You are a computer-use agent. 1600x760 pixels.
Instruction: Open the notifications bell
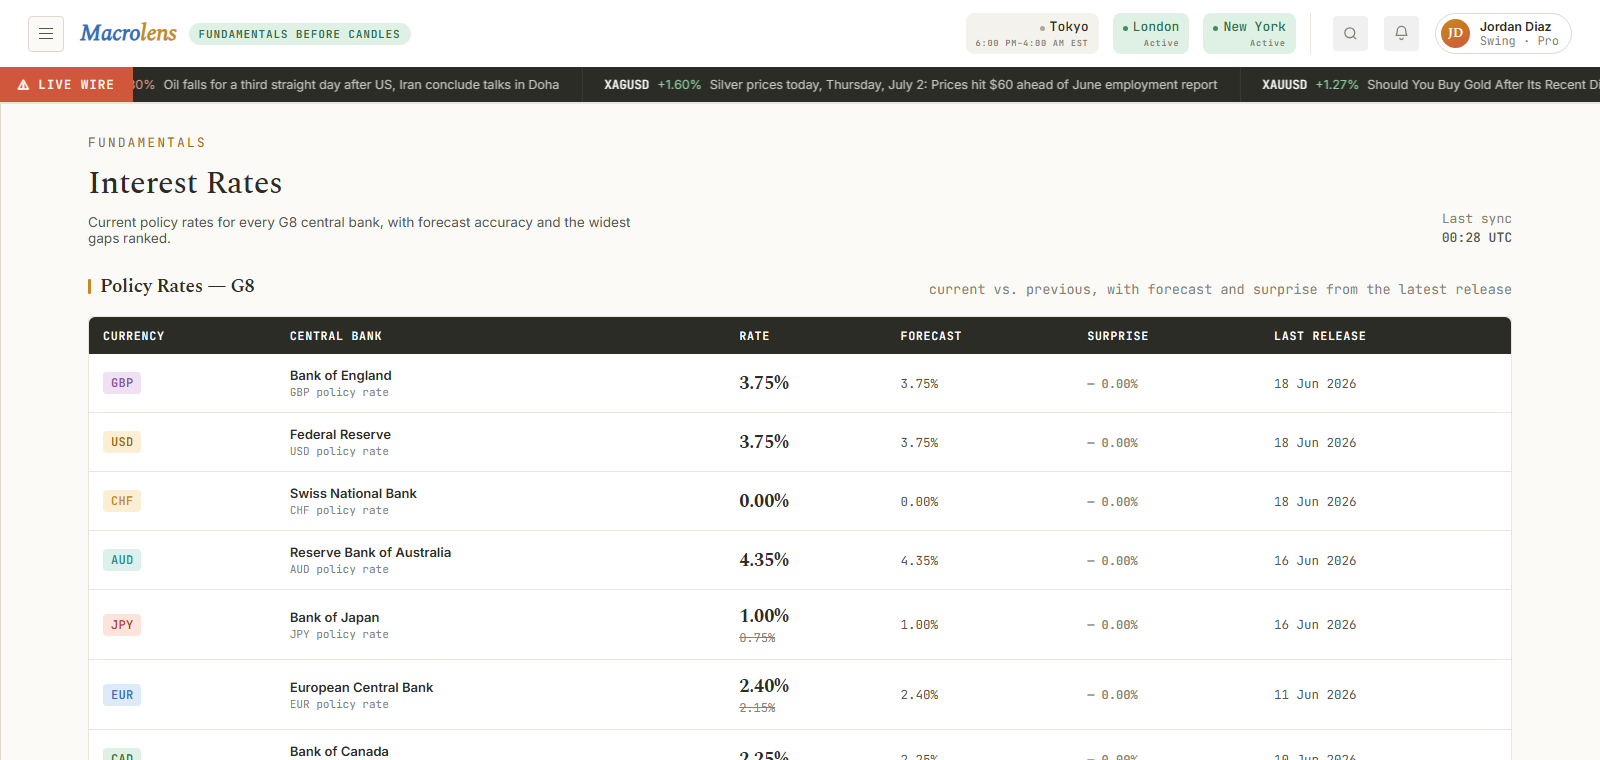(1401, 33)
